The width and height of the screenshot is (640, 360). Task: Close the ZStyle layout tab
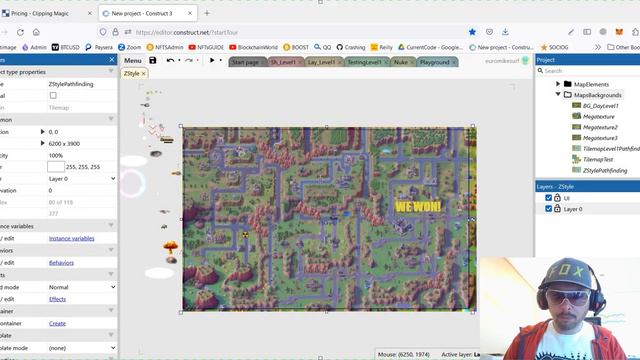pos(144,74)
